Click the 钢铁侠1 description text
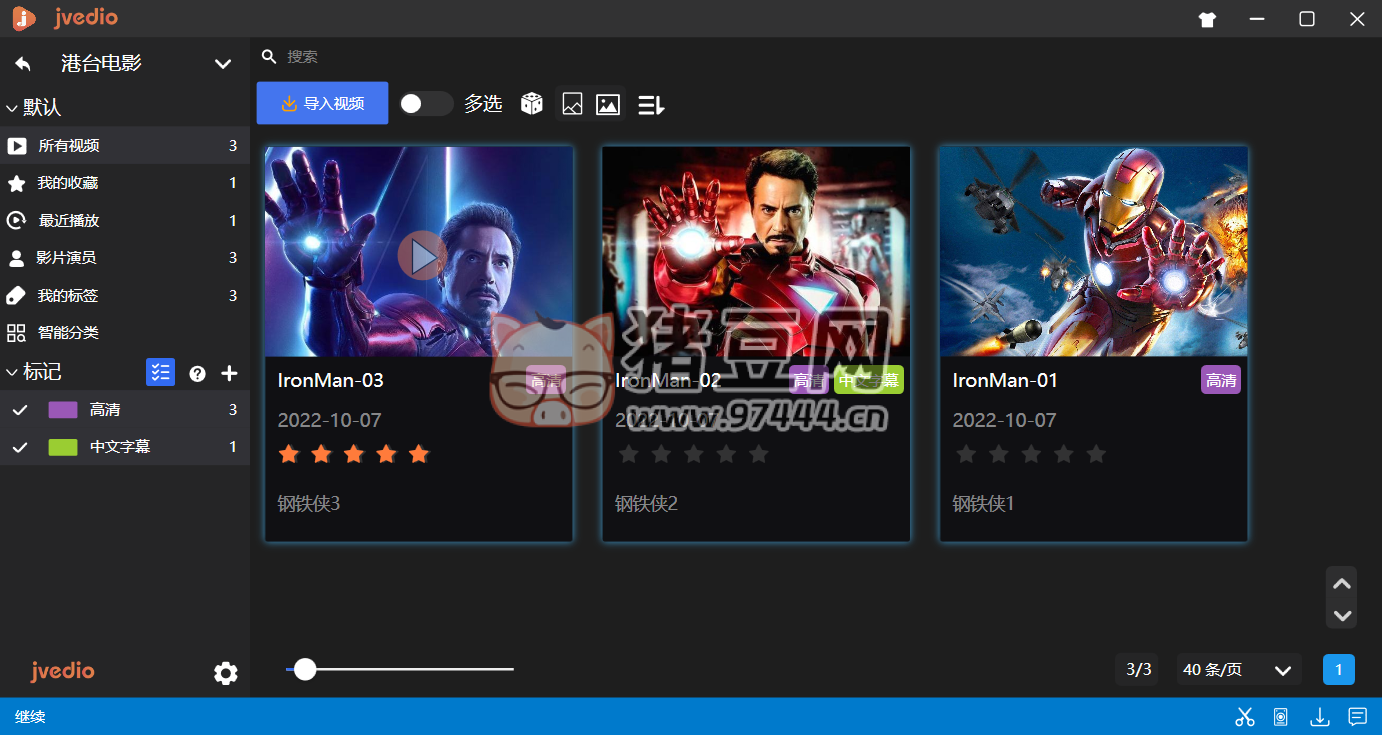This screenshot has width=1382, height=735. pos(983,503)
